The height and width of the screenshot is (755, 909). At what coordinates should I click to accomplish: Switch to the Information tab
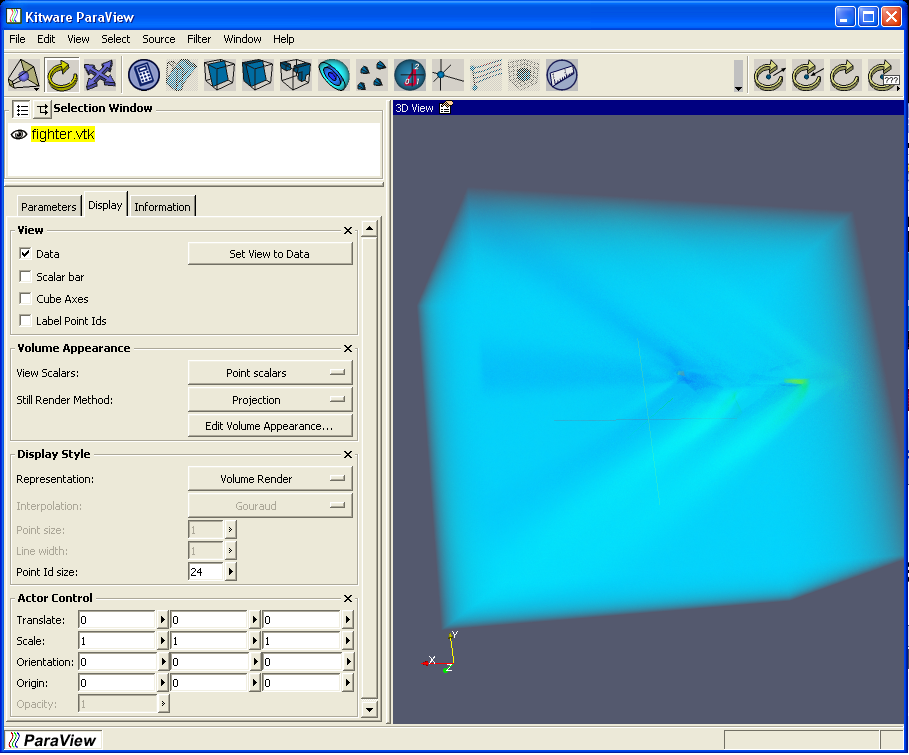162,206
